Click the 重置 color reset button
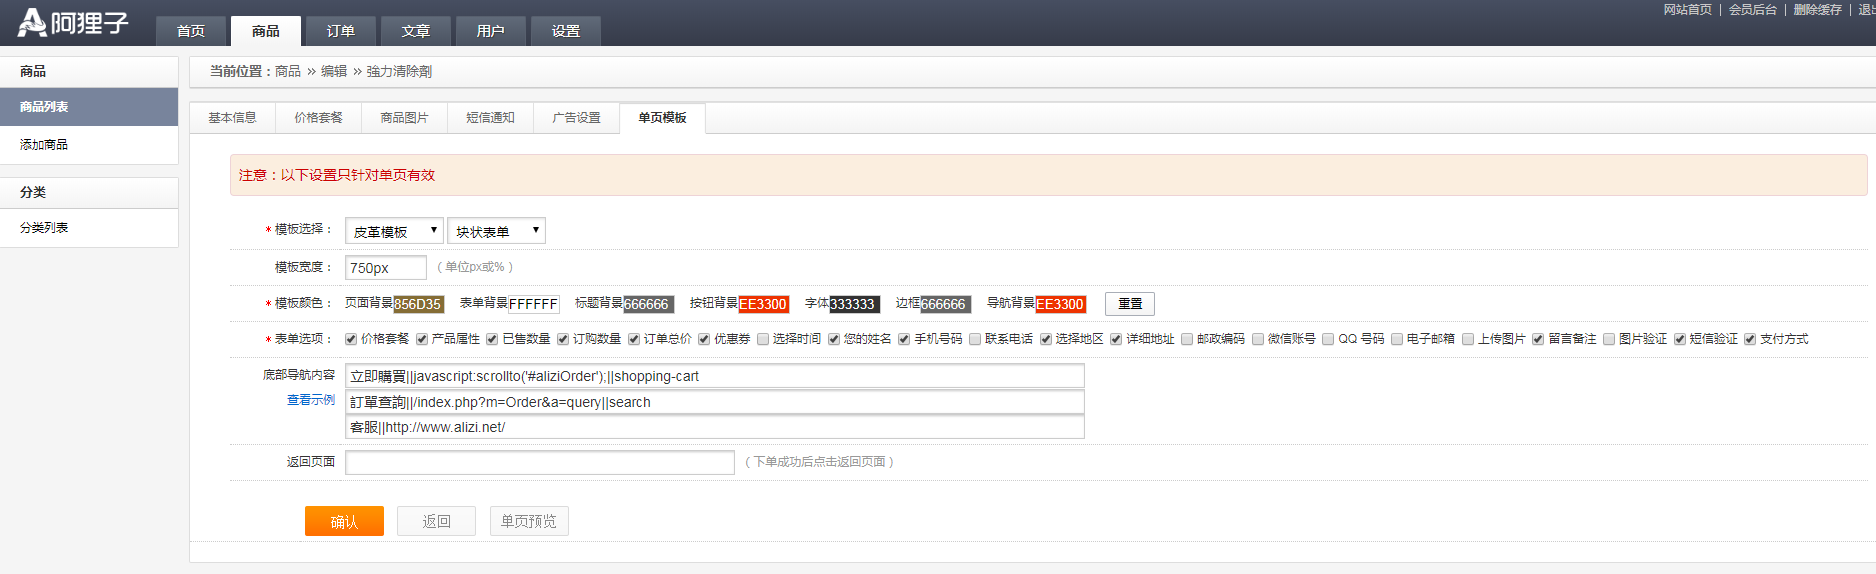The height and width of the screenshot is (574, 1876). 1129,304
